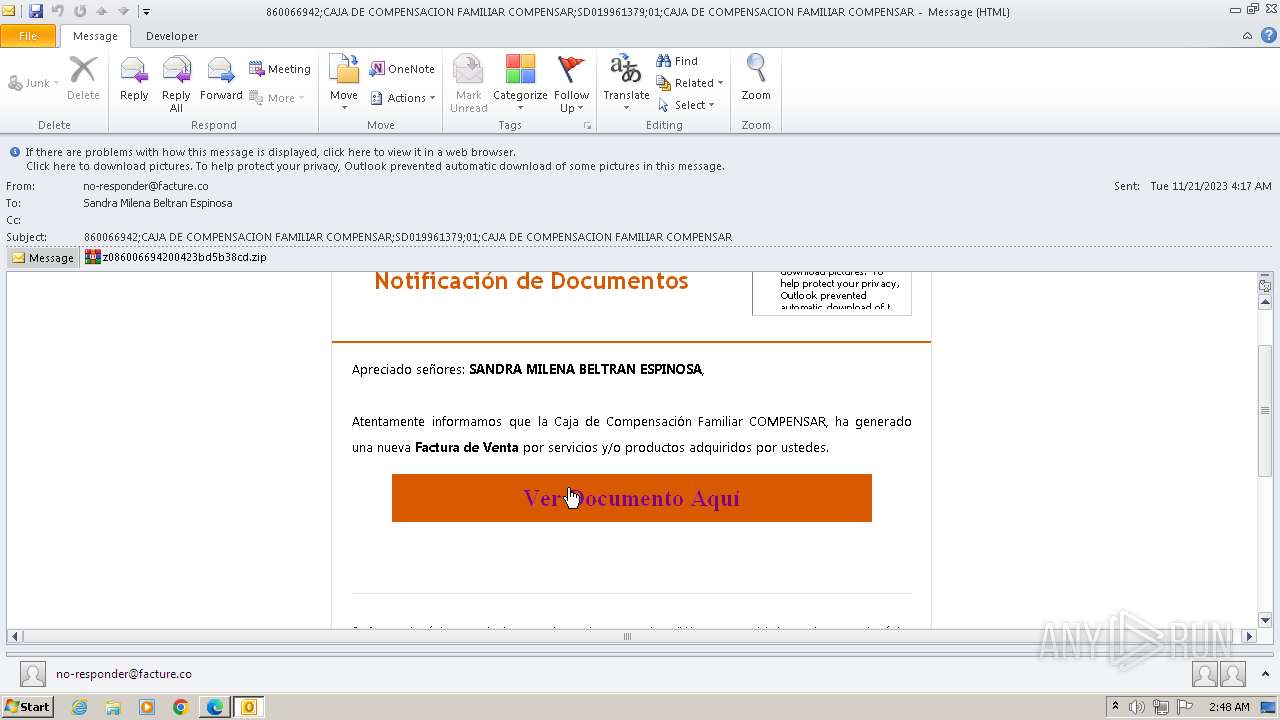Go to next item arrow in title bar
Screen dimensions: 1280x720
point(124,12)
